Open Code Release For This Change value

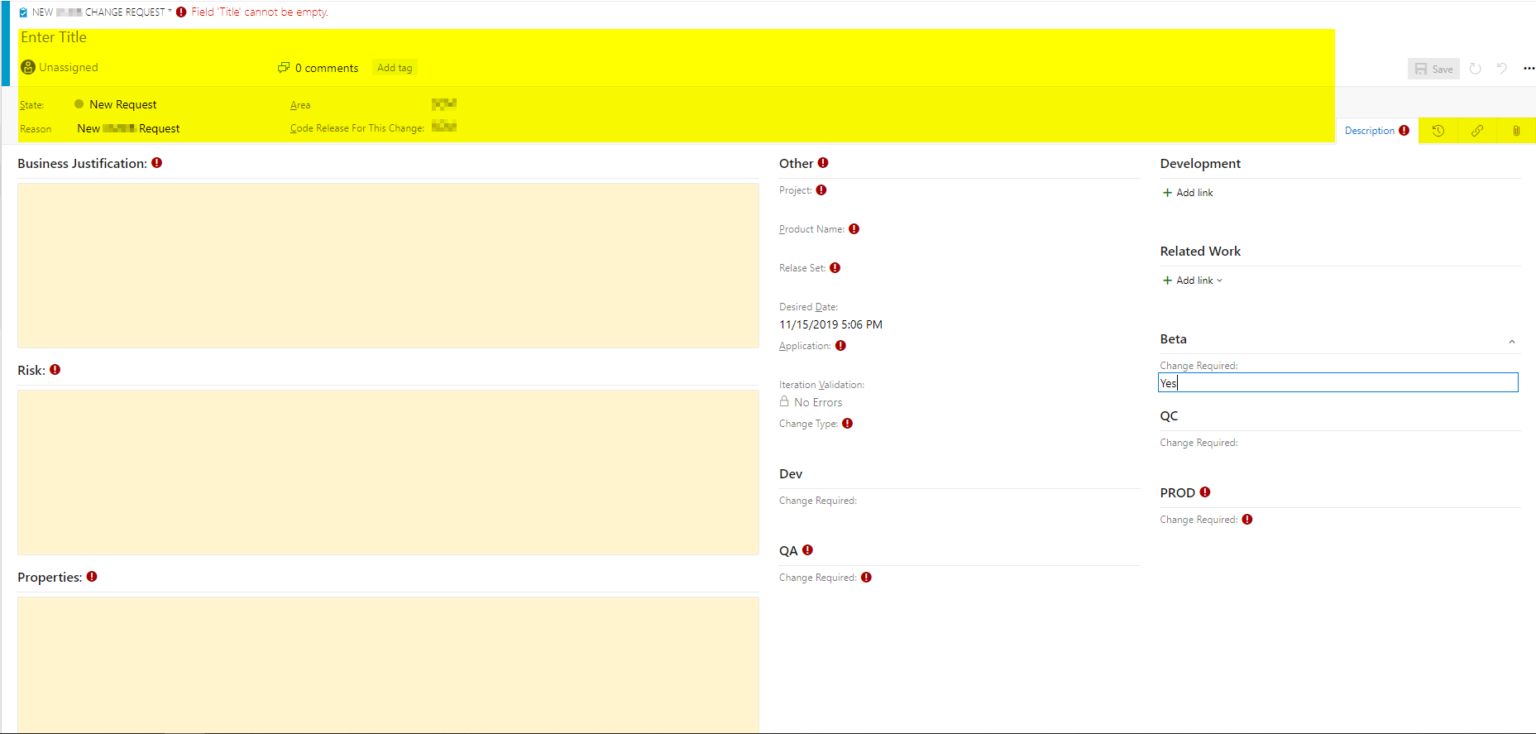[x=444, y=127]
